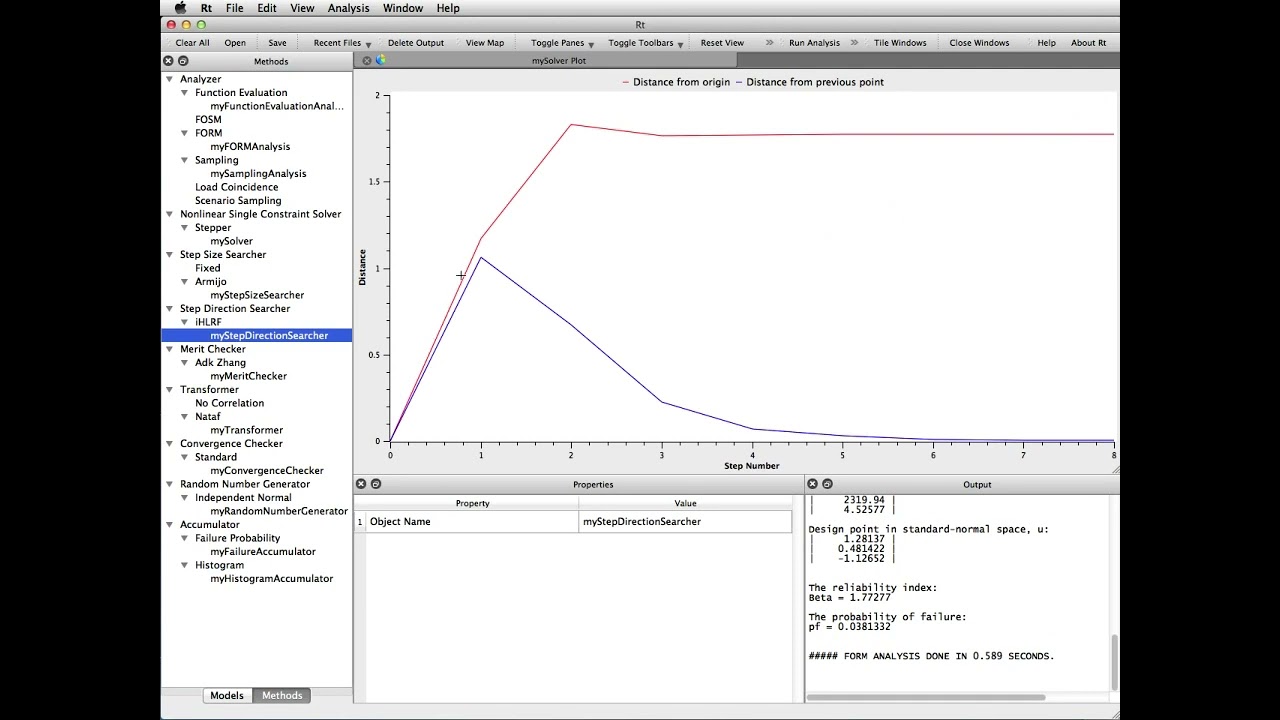Open the Help menu in menu bar
Image resolution: width=1280 pixels, height=720 pixels.
point(448,8)
